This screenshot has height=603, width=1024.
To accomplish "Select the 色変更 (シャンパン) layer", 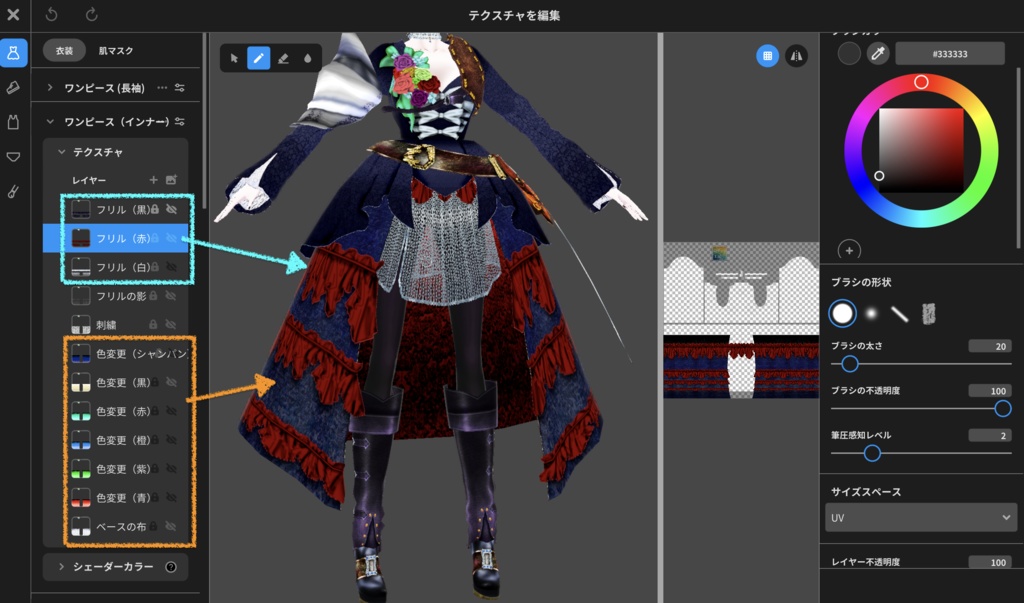I will (116, 353).
